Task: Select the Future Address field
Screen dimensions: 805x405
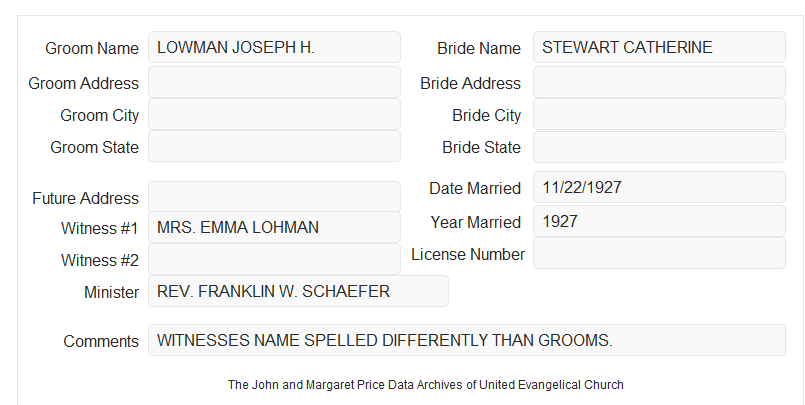Action: tap(274, 197)
